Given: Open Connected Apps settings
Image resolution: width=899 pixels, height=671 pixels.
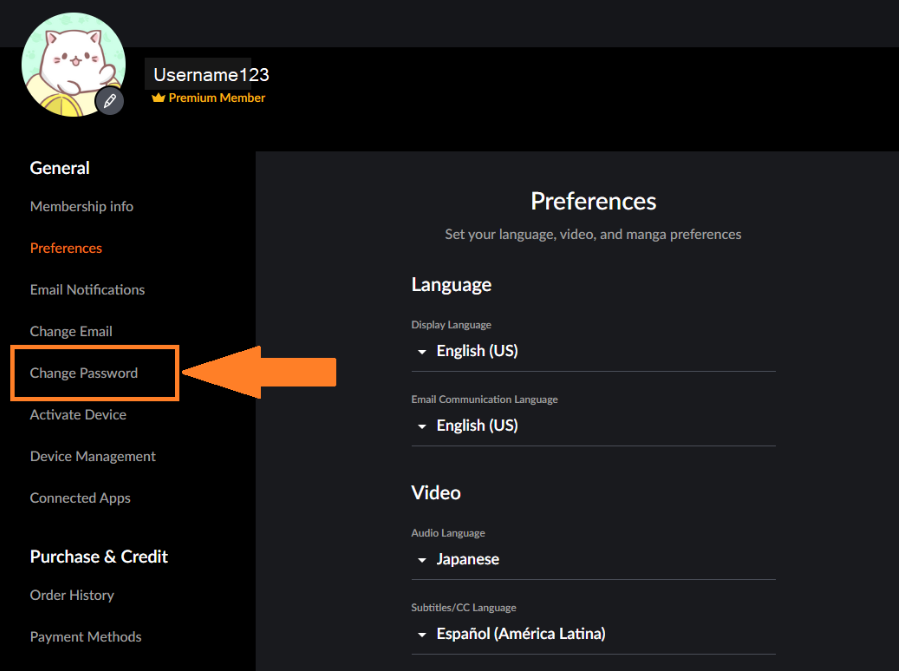Looking at the screenshot, I should point(80,498).
